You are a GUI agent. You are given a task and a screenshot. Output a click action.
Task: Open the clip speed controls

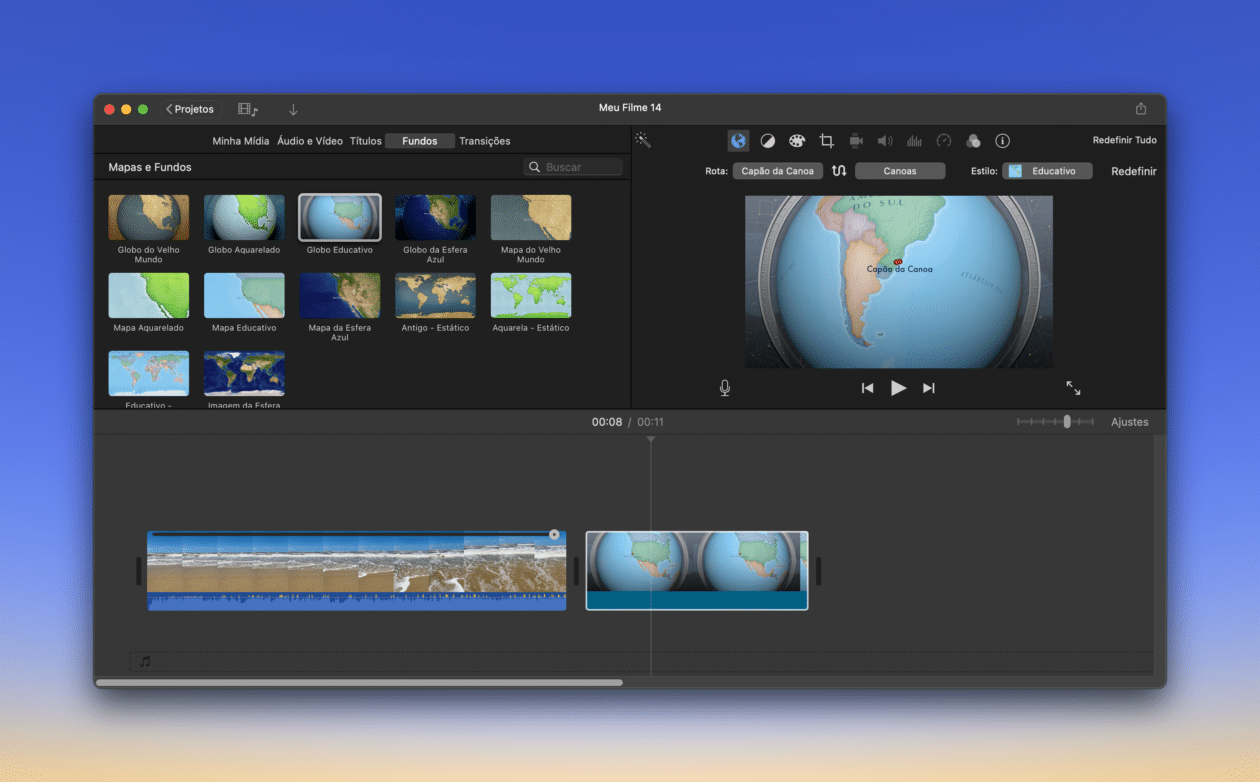click(x=943, y=140)
